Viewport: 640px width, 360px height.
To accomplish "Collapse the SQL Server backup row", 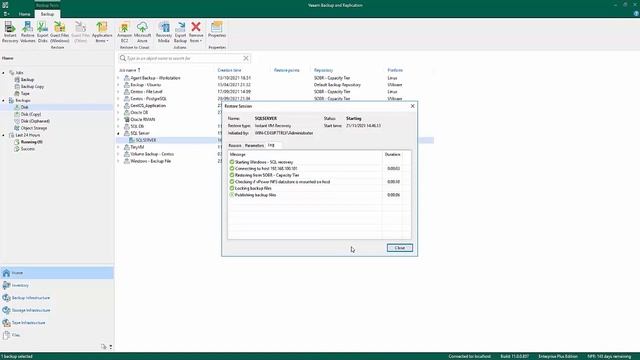I will 119,133.
